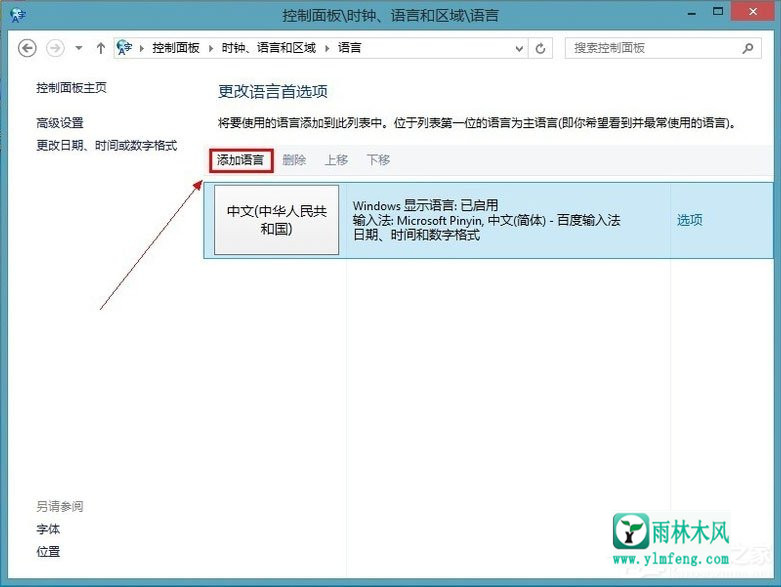The width and height of the screenshot is (781, 587).
Task: Open 位置 under 另请参阅
Action: 48,552
